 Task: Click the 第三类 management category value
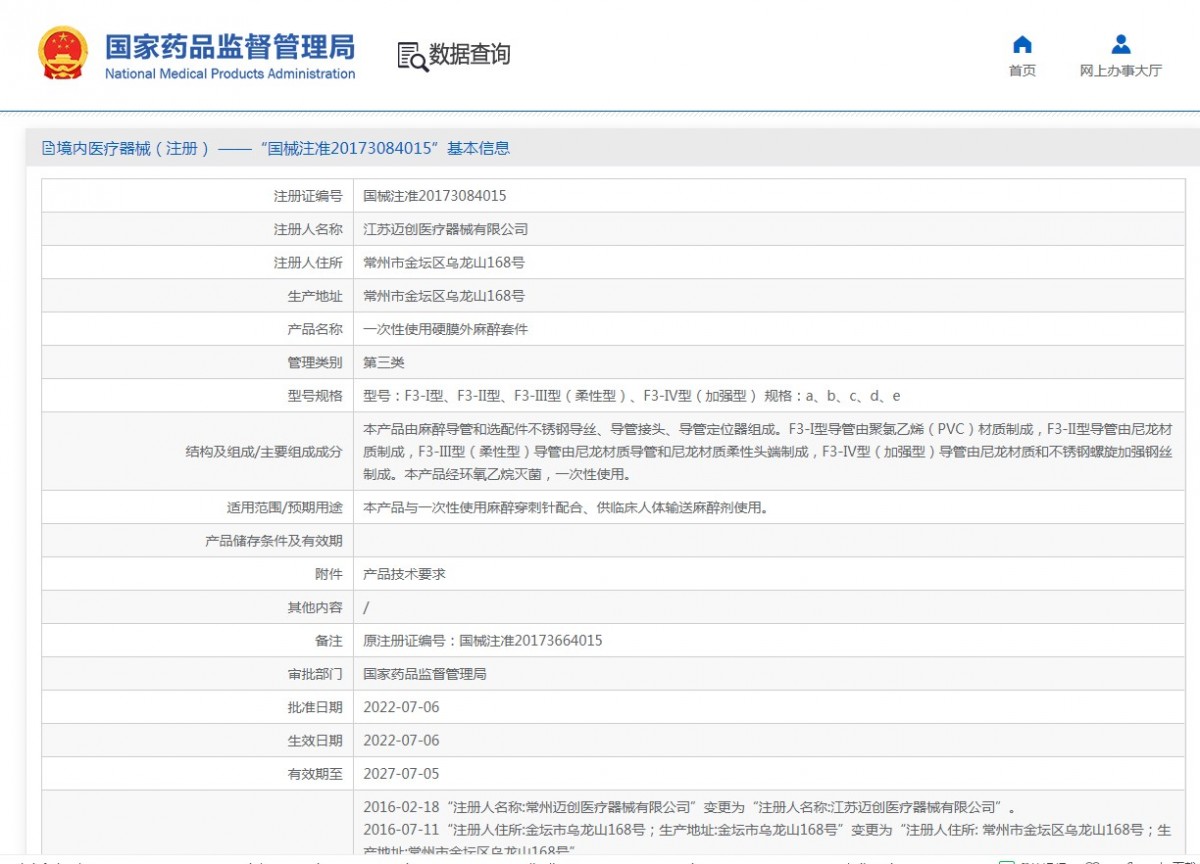(x=384, y=362)
